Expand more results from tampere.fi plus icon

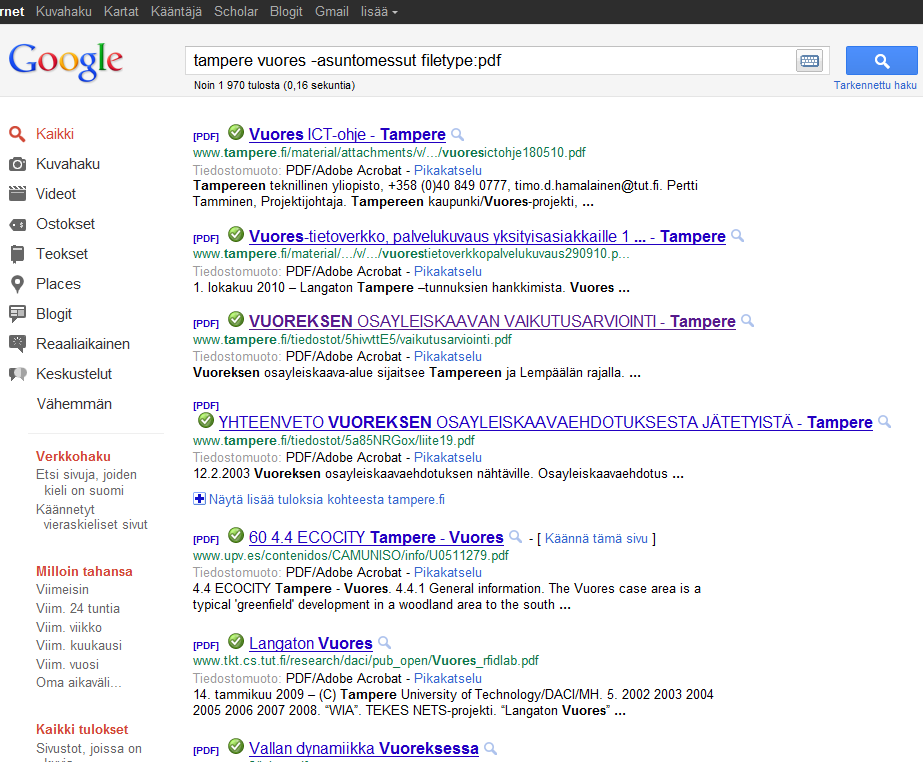[x=200, y=499]
